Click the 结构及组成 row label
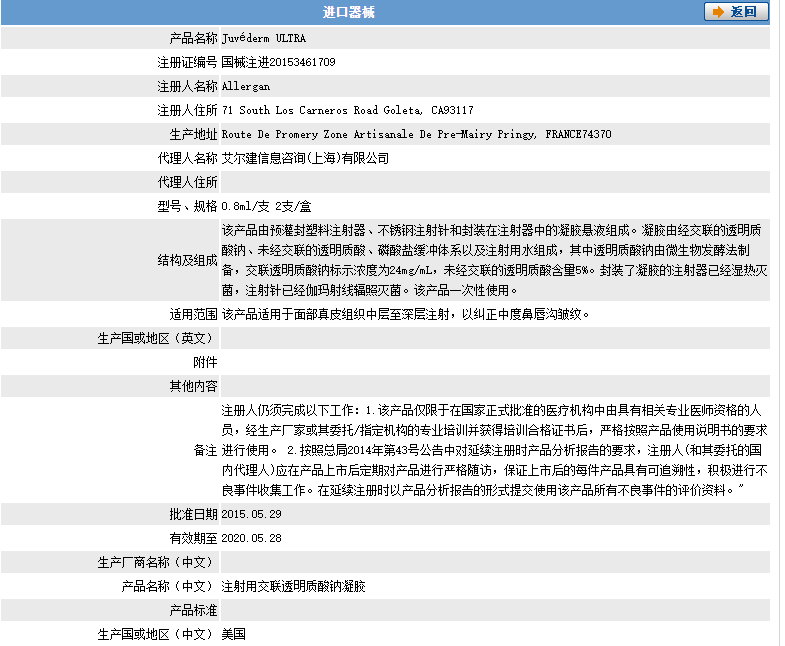Screen dimensions: 785x646 187,260
